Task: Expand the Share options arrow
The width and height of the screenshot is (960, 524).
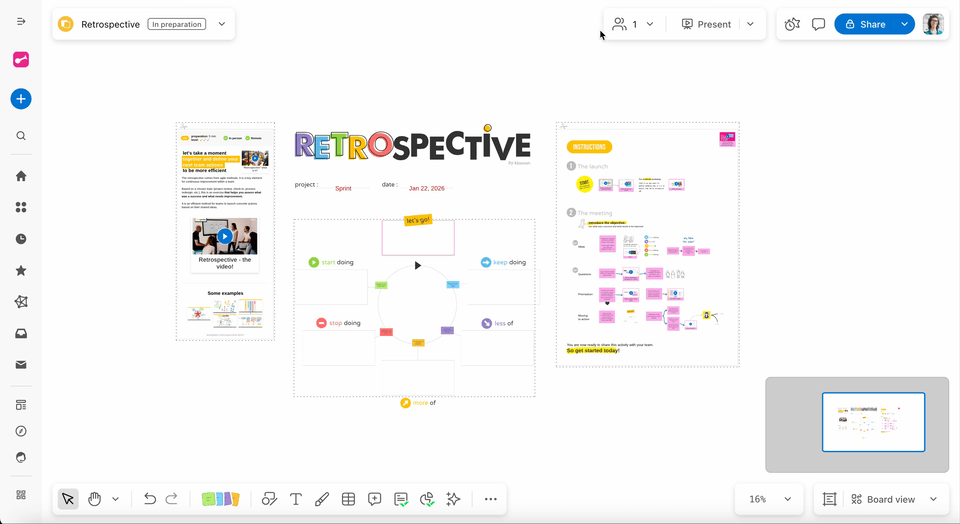Action: [905, 24]
